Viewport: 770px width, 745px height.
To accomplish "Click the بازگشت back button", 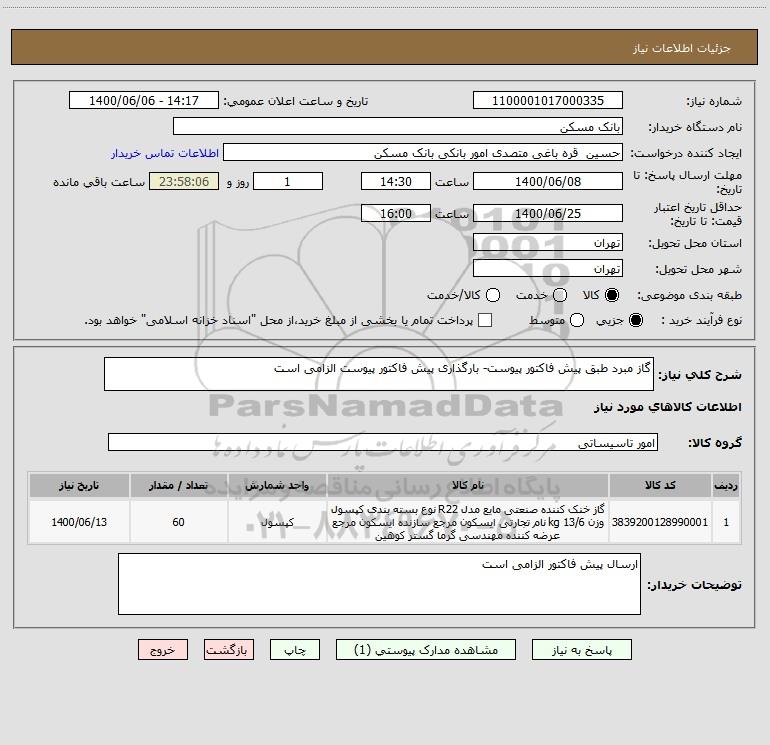I will [x=229, y=650].
